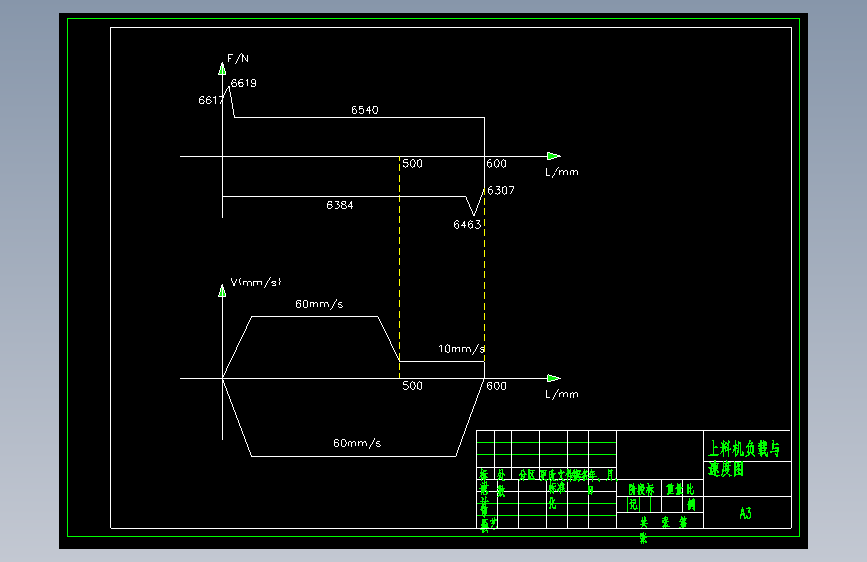The image size is (867, 562).
Task: Click the 600 tick label under the force graph
Action: pyautogui.click(x=497, y=164)
